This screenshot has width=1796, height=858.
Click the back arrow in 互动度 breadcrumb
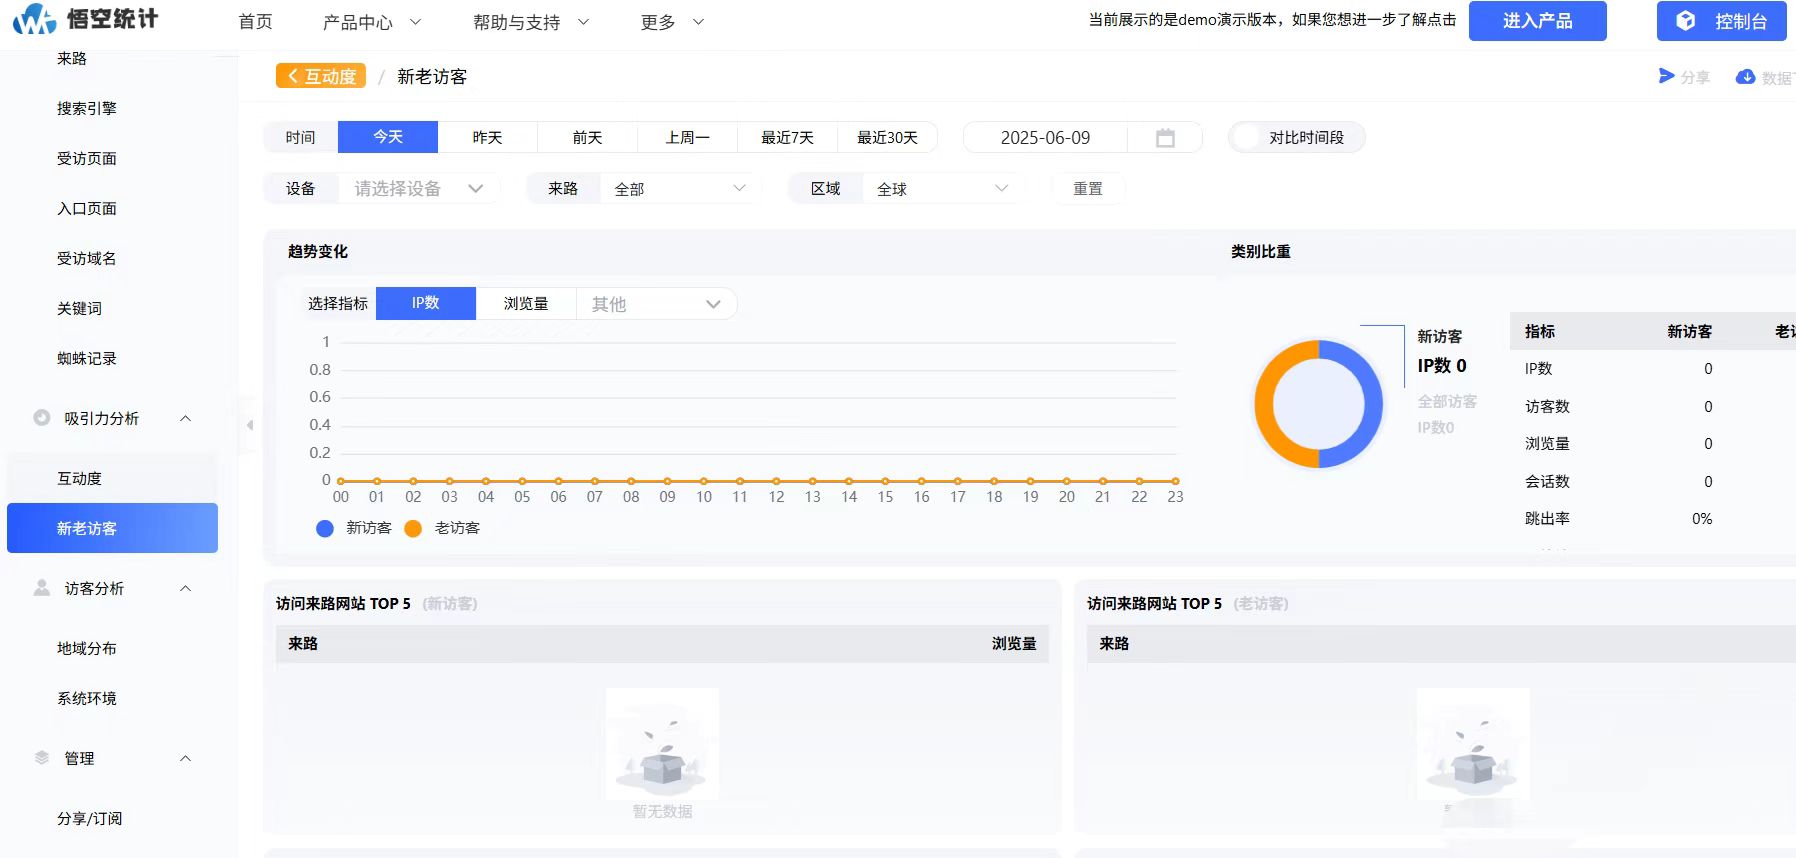[x=292, y=76]
